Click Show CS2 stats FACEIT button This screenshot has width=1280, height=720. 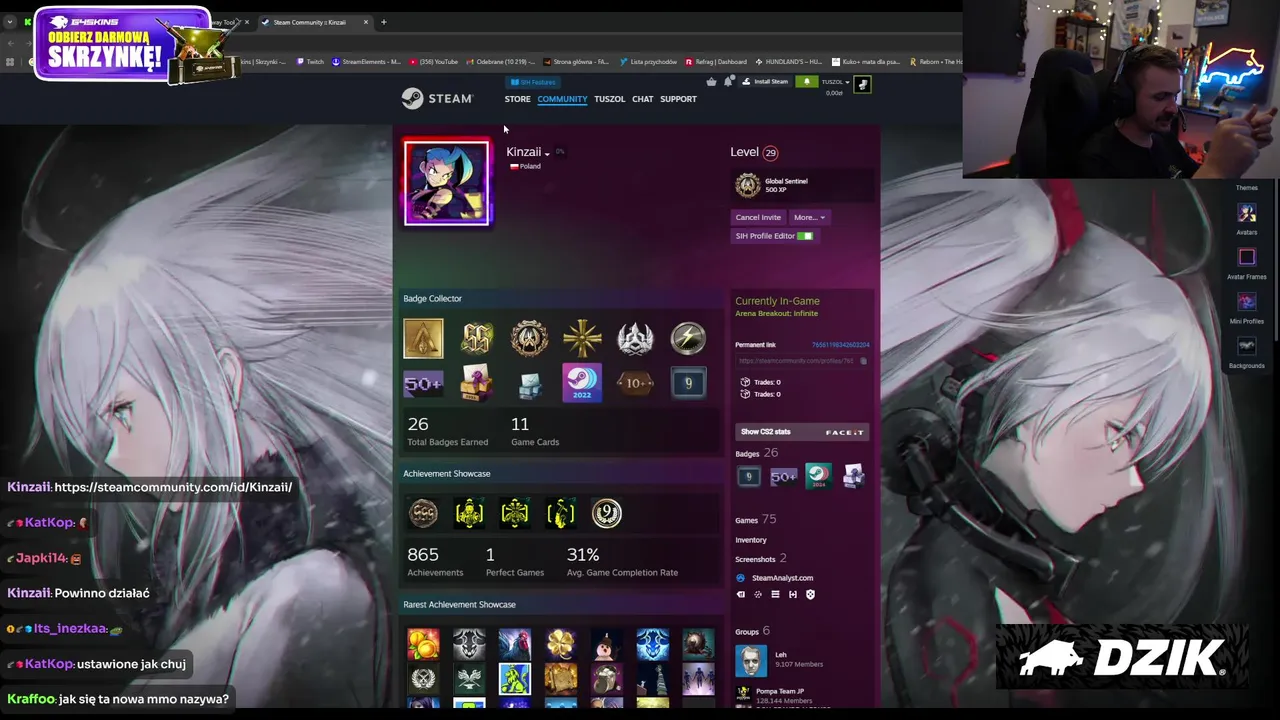pos(803,432)
